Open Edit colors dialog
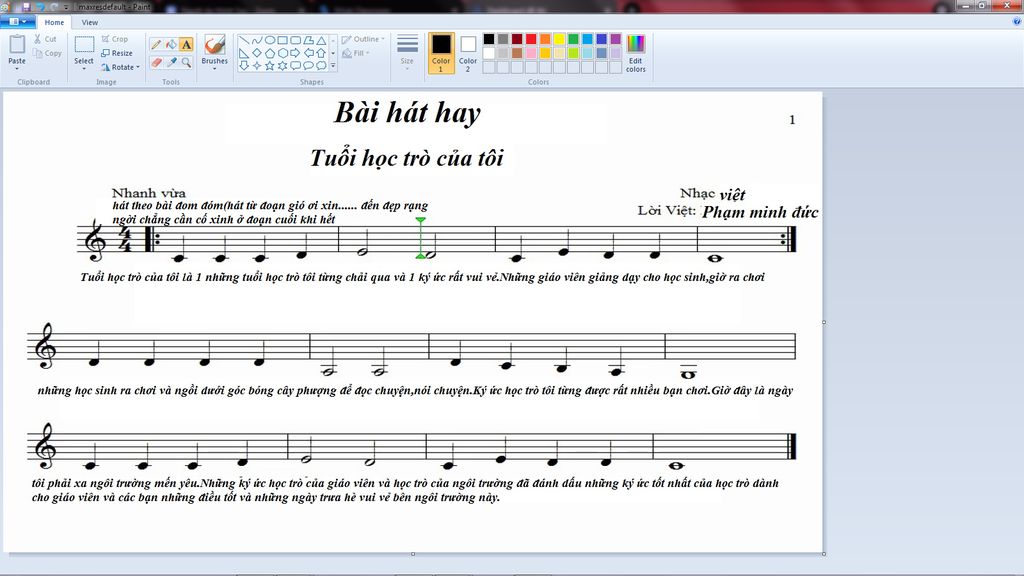 coord(635,53)
